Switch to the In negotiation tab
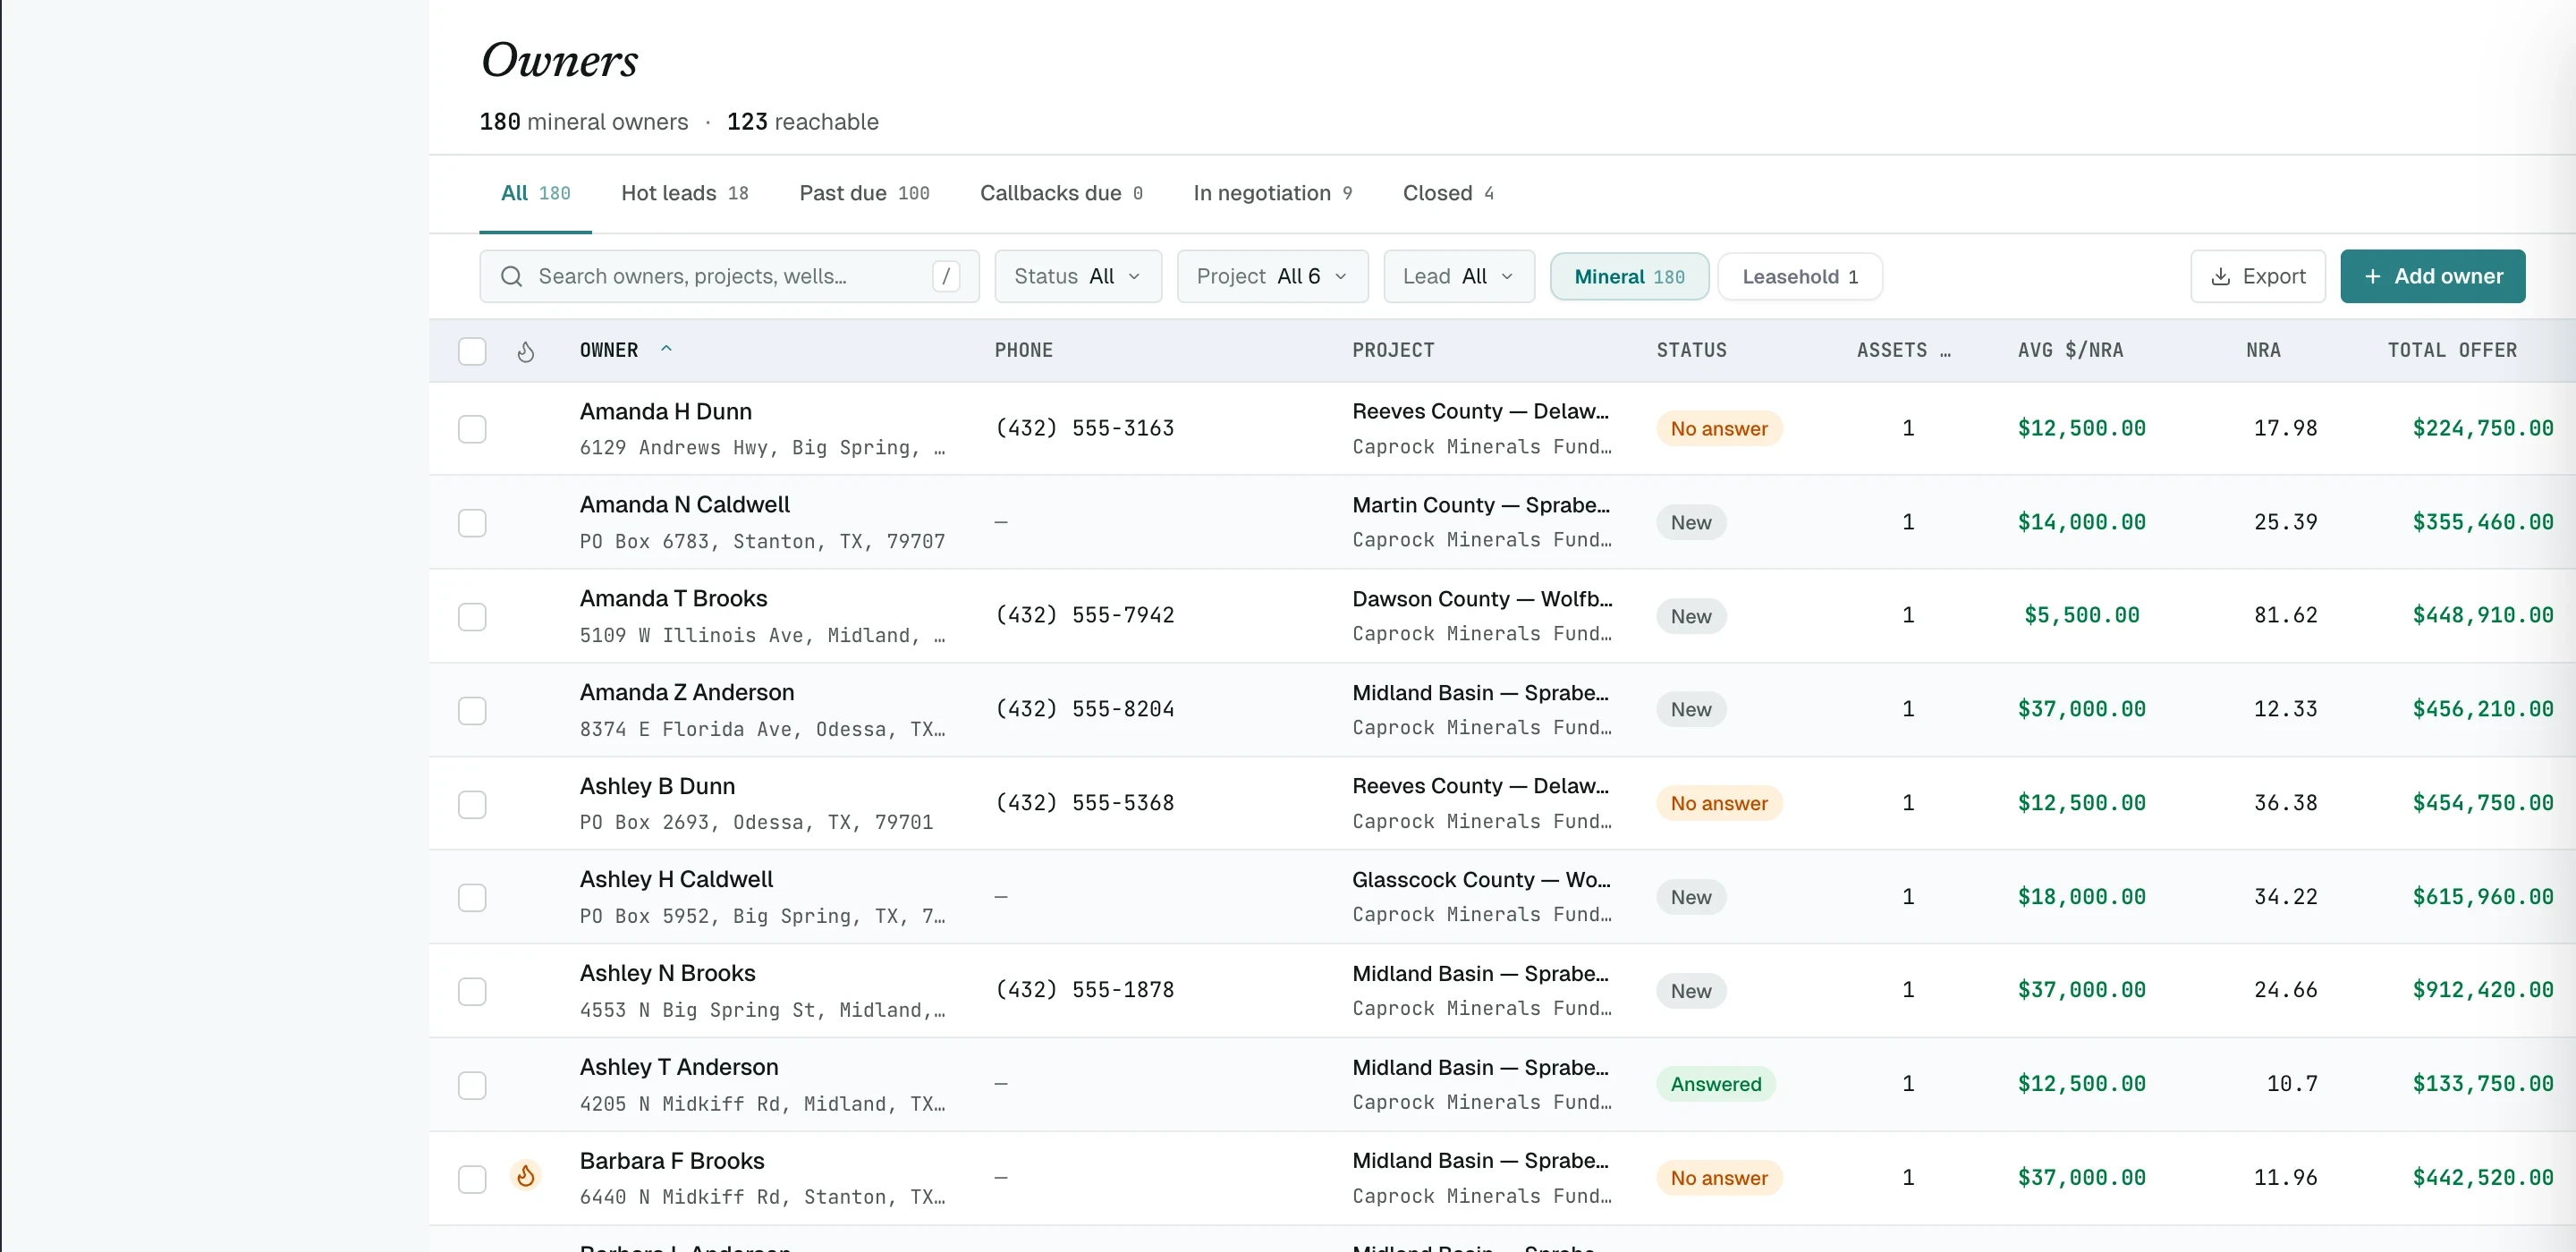 [x=1272, y=193]
